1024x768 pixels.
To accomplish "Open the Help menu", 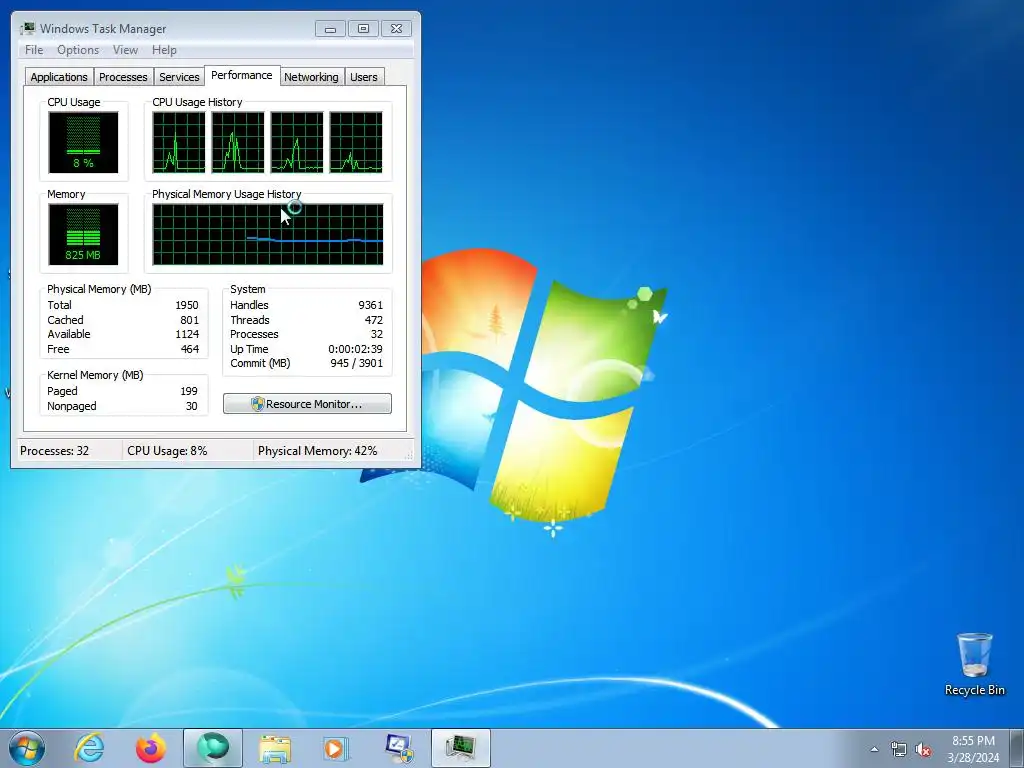I will pyautogui.click(x=164, y=50).
